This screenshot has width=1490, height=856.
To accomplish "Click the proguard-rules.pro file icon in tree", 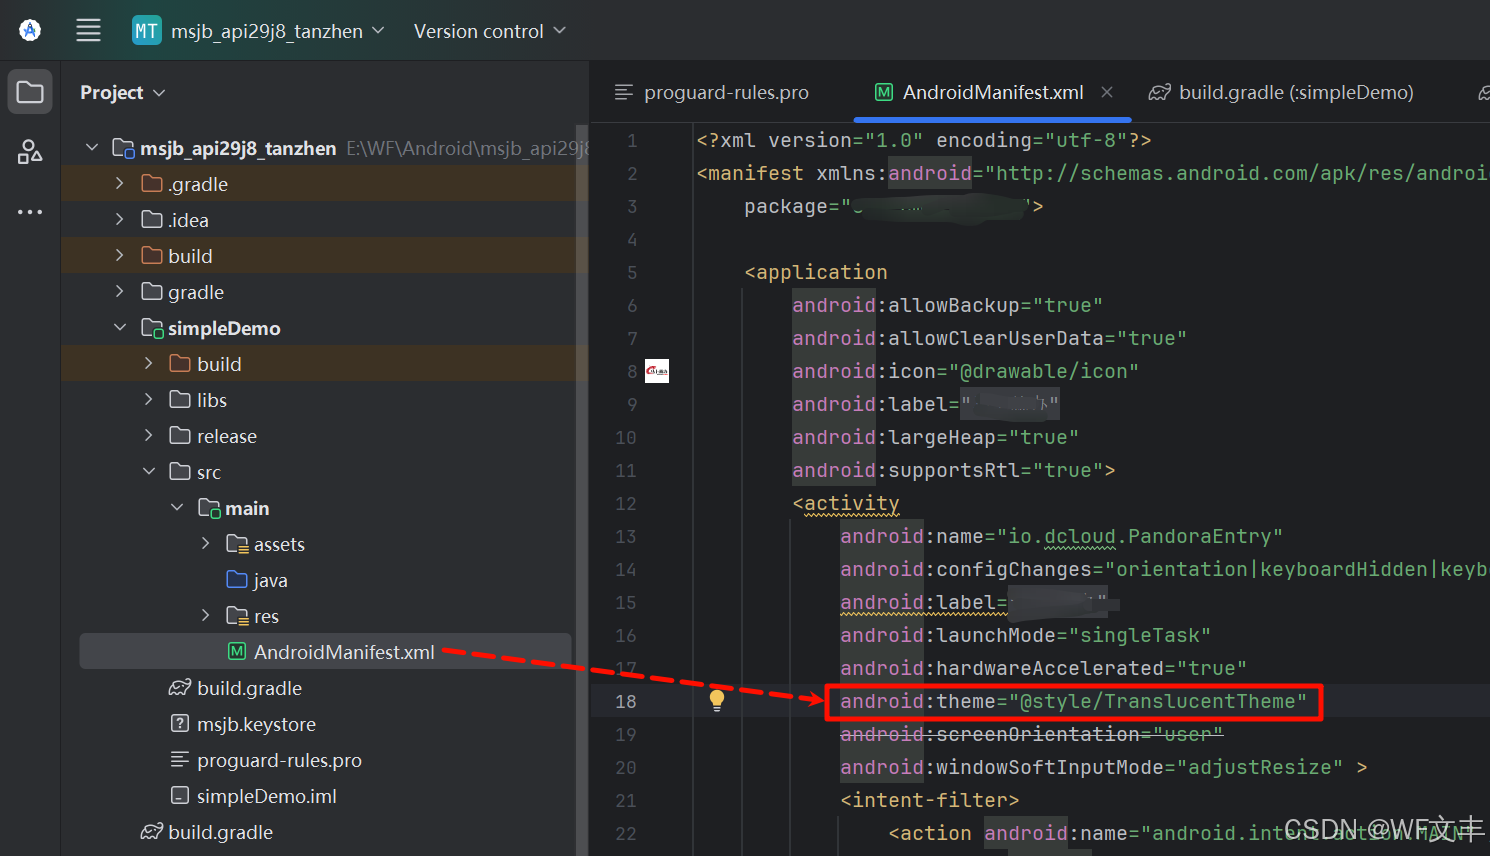I will [180, 759].
